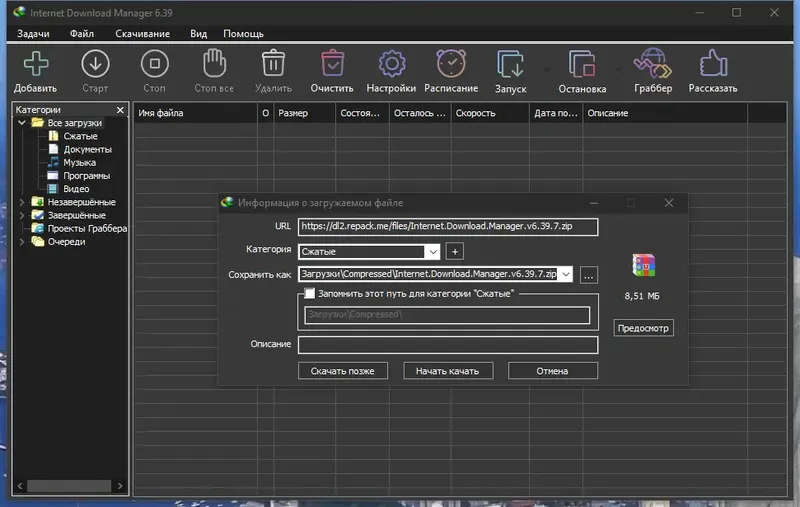Screen dimensions: 800x507
Task: Toggle Запомнить этот путь checkbox
Action: [x=310, y=293]
